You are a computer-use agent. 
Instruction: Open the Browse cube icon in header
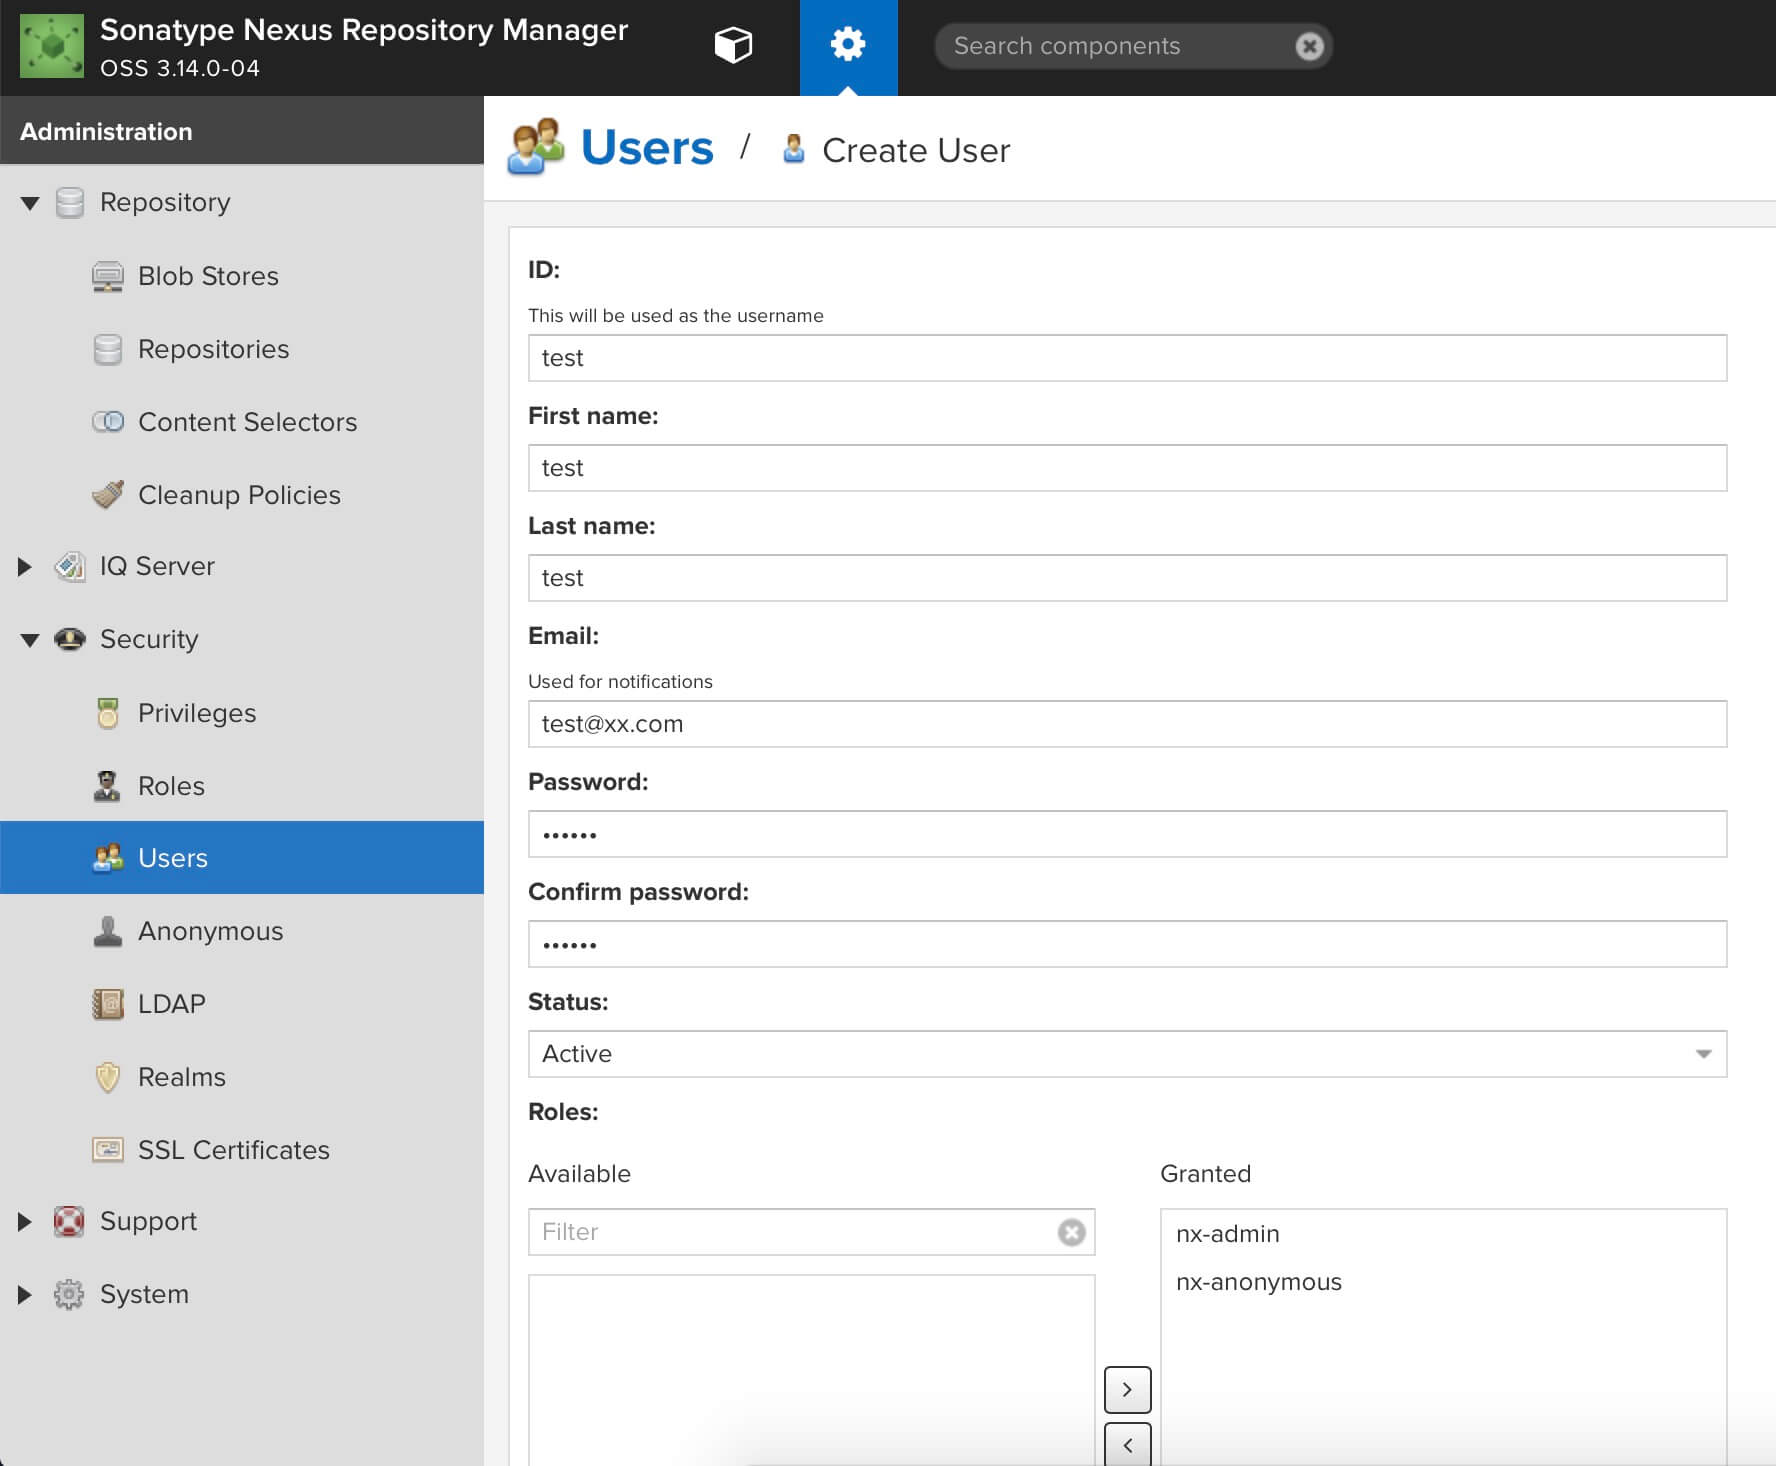tap(733, 45)
